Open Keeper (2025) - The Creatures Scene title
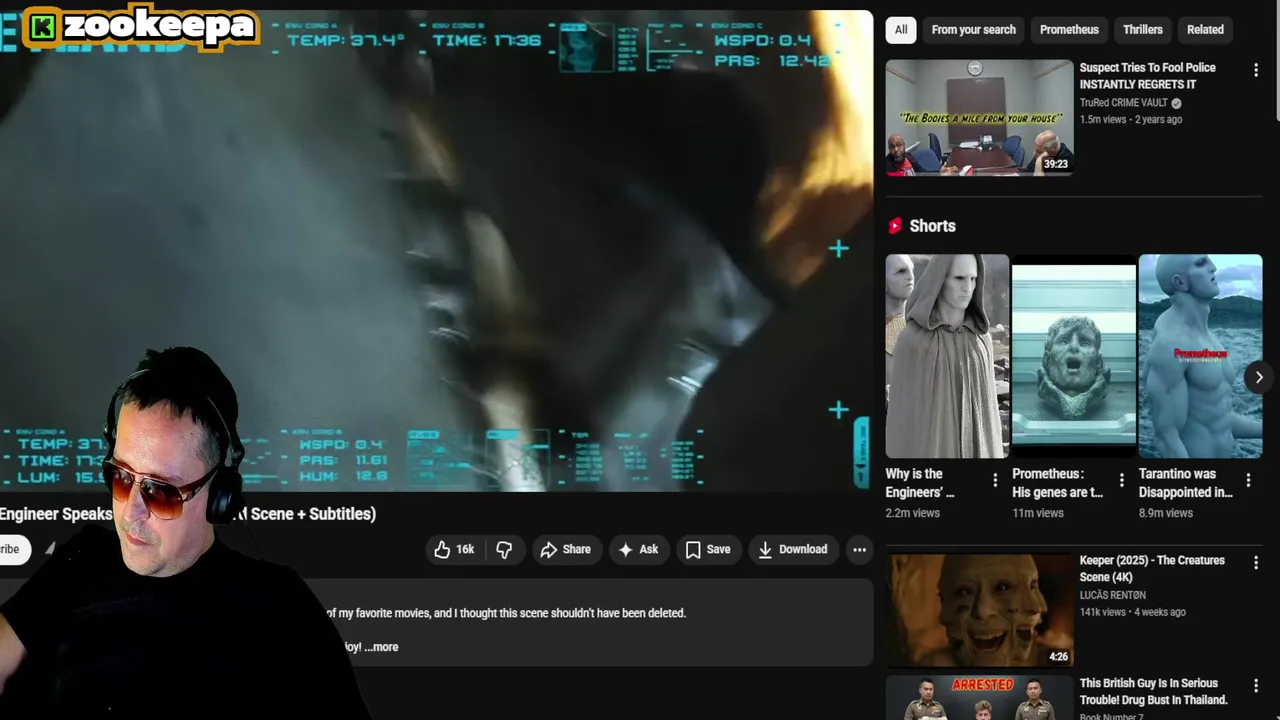 click(1152, 568)
